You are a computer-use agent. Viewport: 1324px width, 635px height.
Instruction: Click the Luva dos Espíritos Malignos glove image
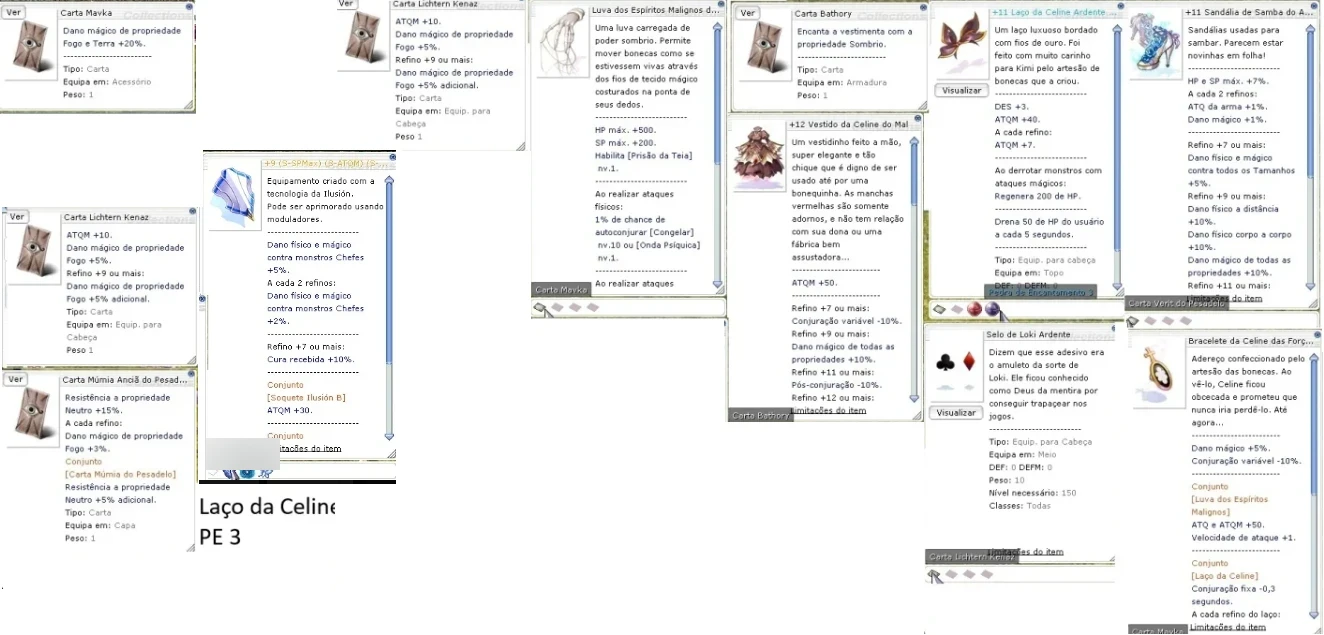562,45
